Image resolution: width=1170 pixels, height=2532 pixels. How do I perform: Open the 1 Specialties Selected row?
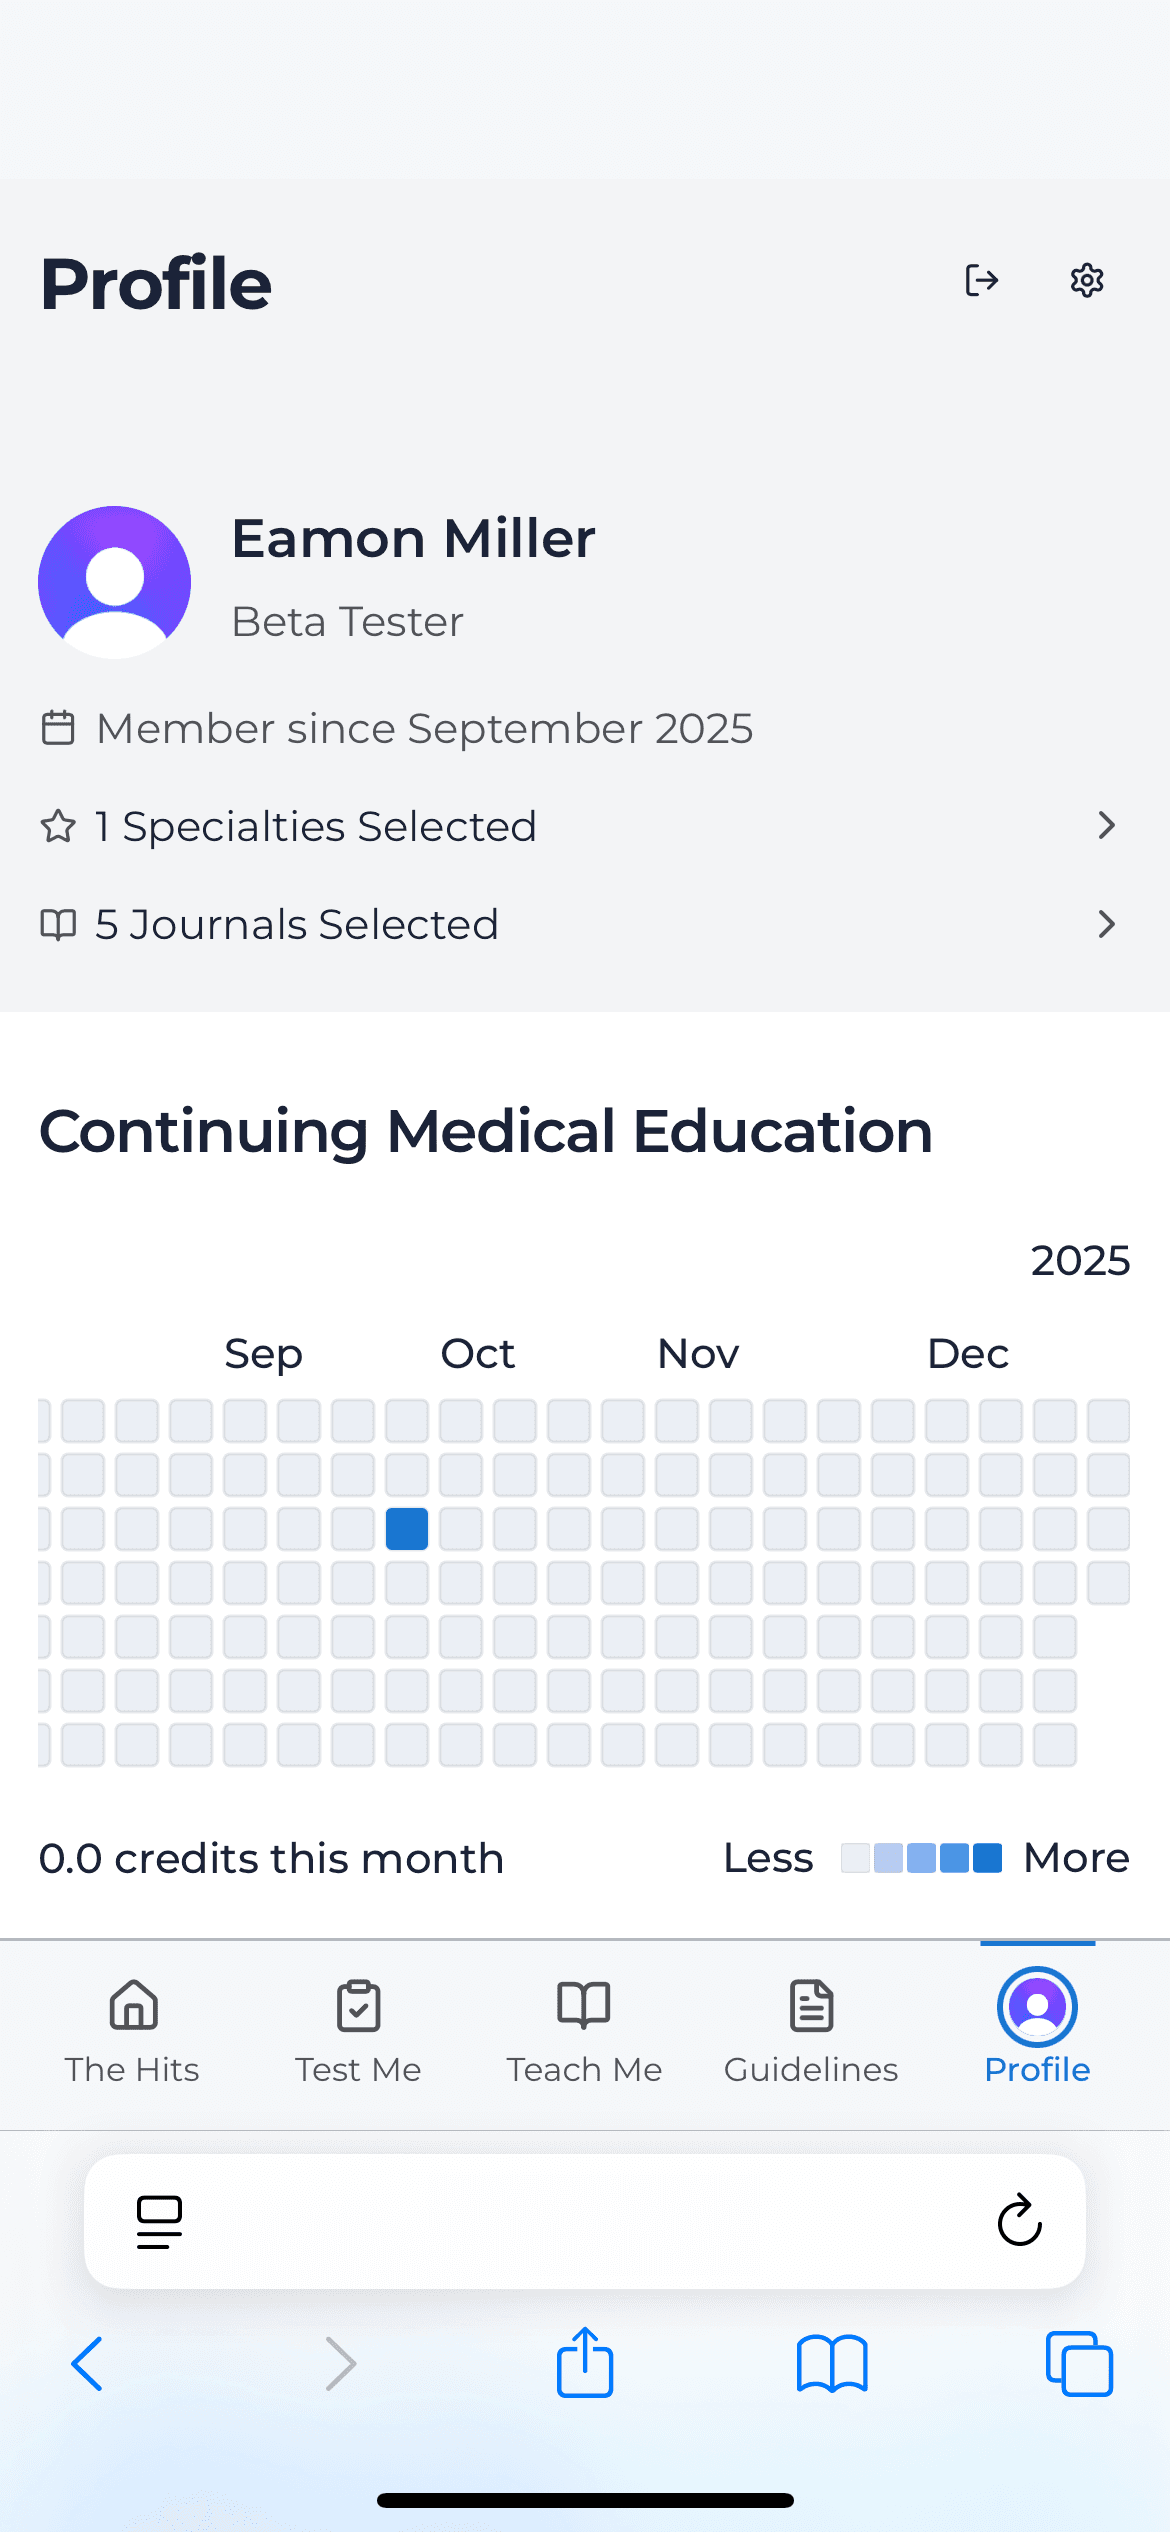tap(316, 827)
